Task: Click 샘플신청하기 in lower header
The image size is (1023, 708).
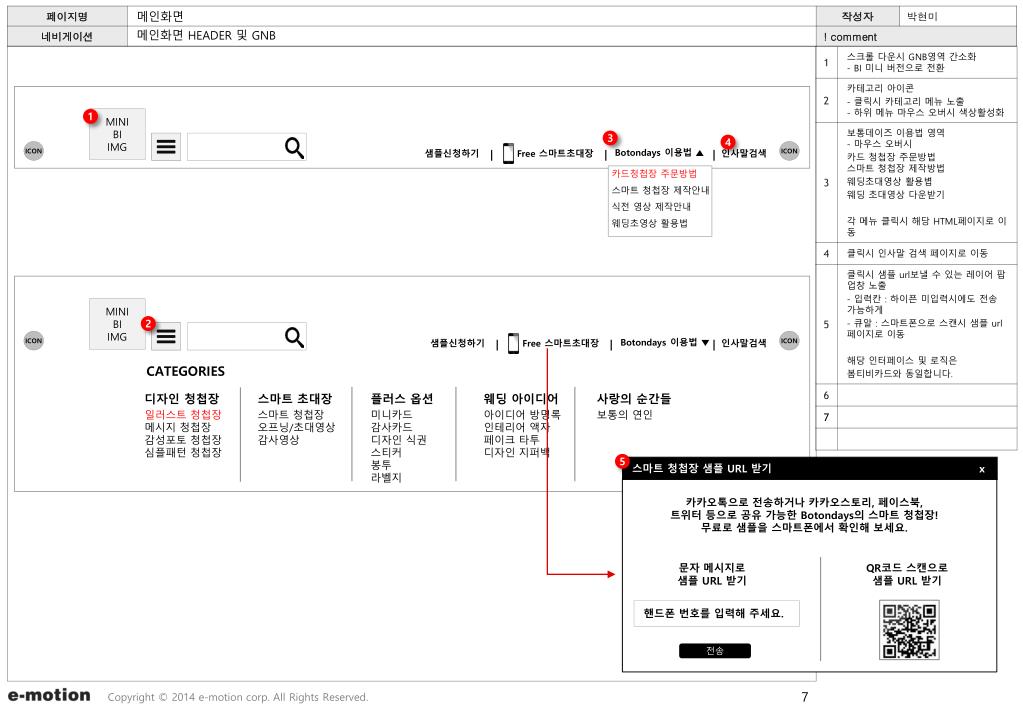Action: coord(457,343)
